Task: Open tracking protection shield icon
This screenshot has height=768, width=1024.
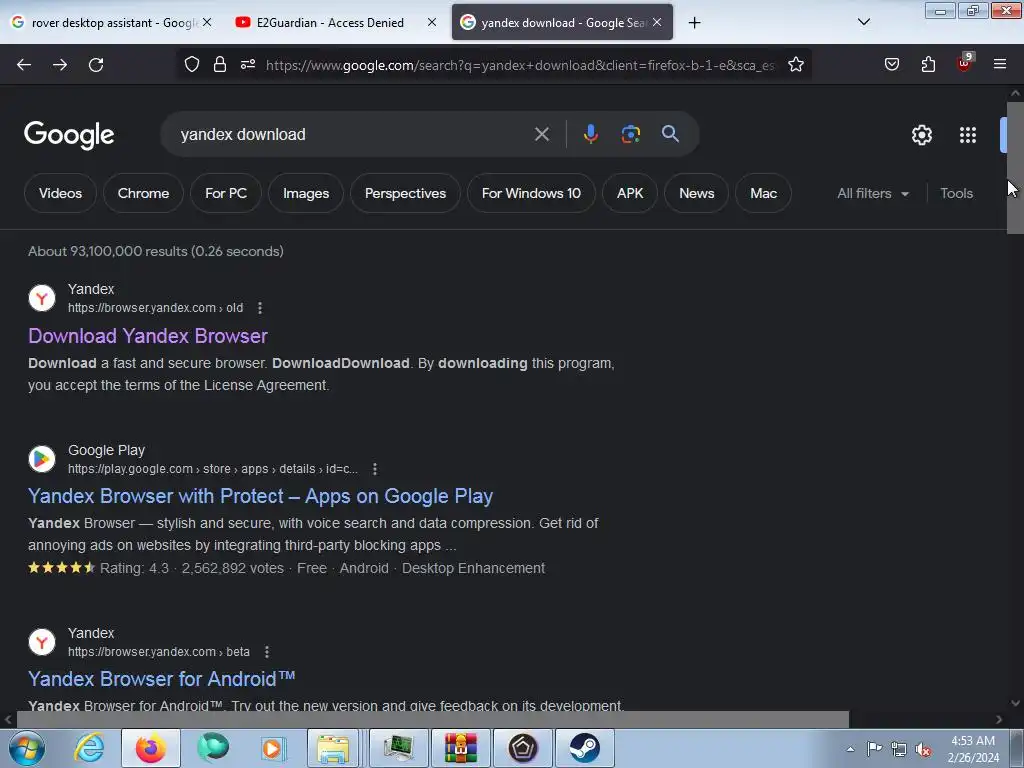Action: coord(191,65)
